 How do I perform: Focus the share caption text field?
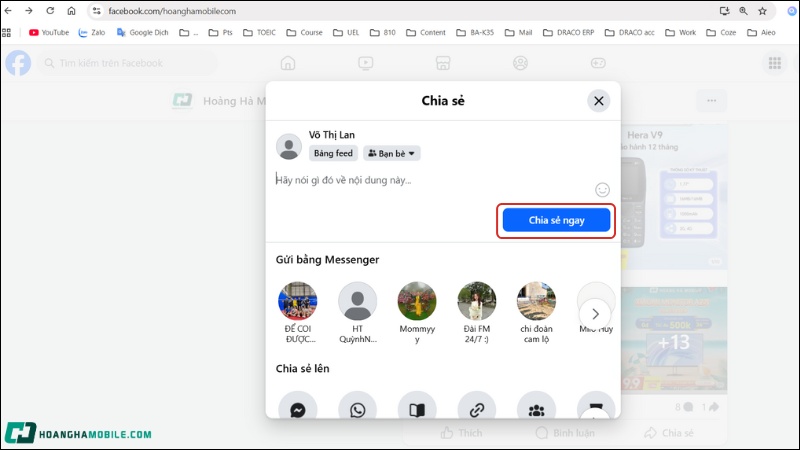click(434, 180)
